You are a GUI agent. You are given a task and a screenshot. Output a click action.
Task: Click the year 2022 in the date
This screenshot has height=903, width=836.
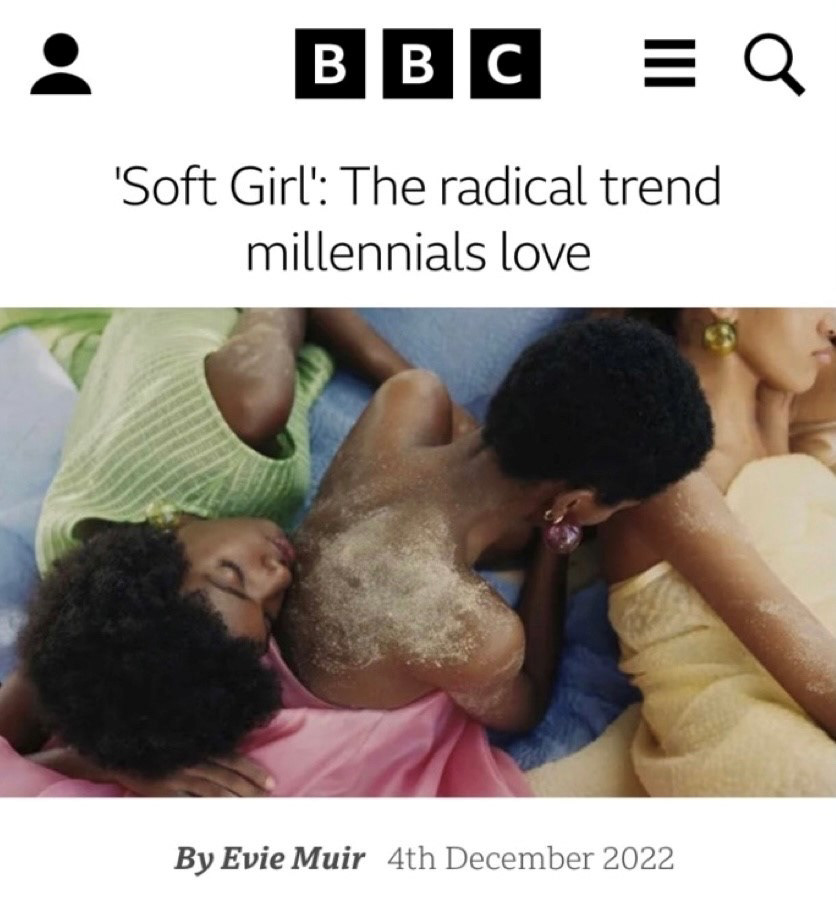pyautogui.click(x=638, y=858)
